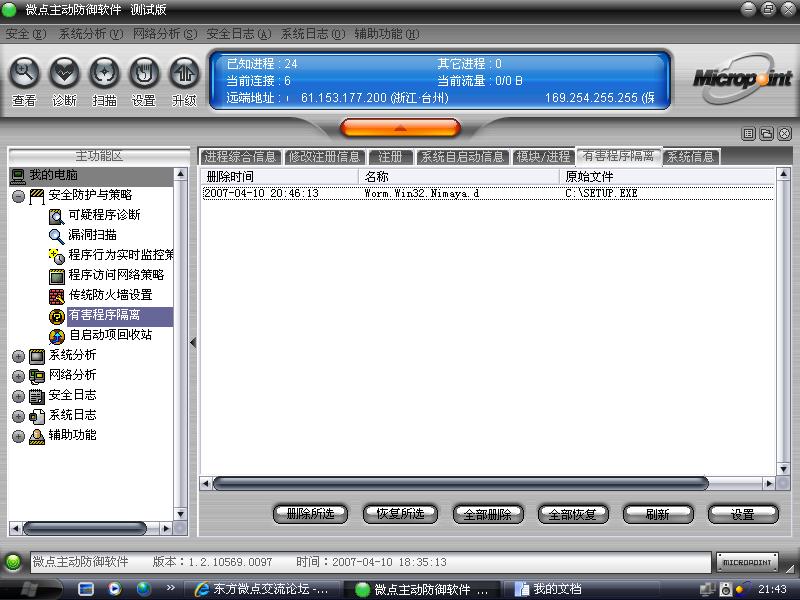This screenshot has width=800, height=600.
Task: Expand the 系统分析 tree node
Action: [x=18, y=356]
